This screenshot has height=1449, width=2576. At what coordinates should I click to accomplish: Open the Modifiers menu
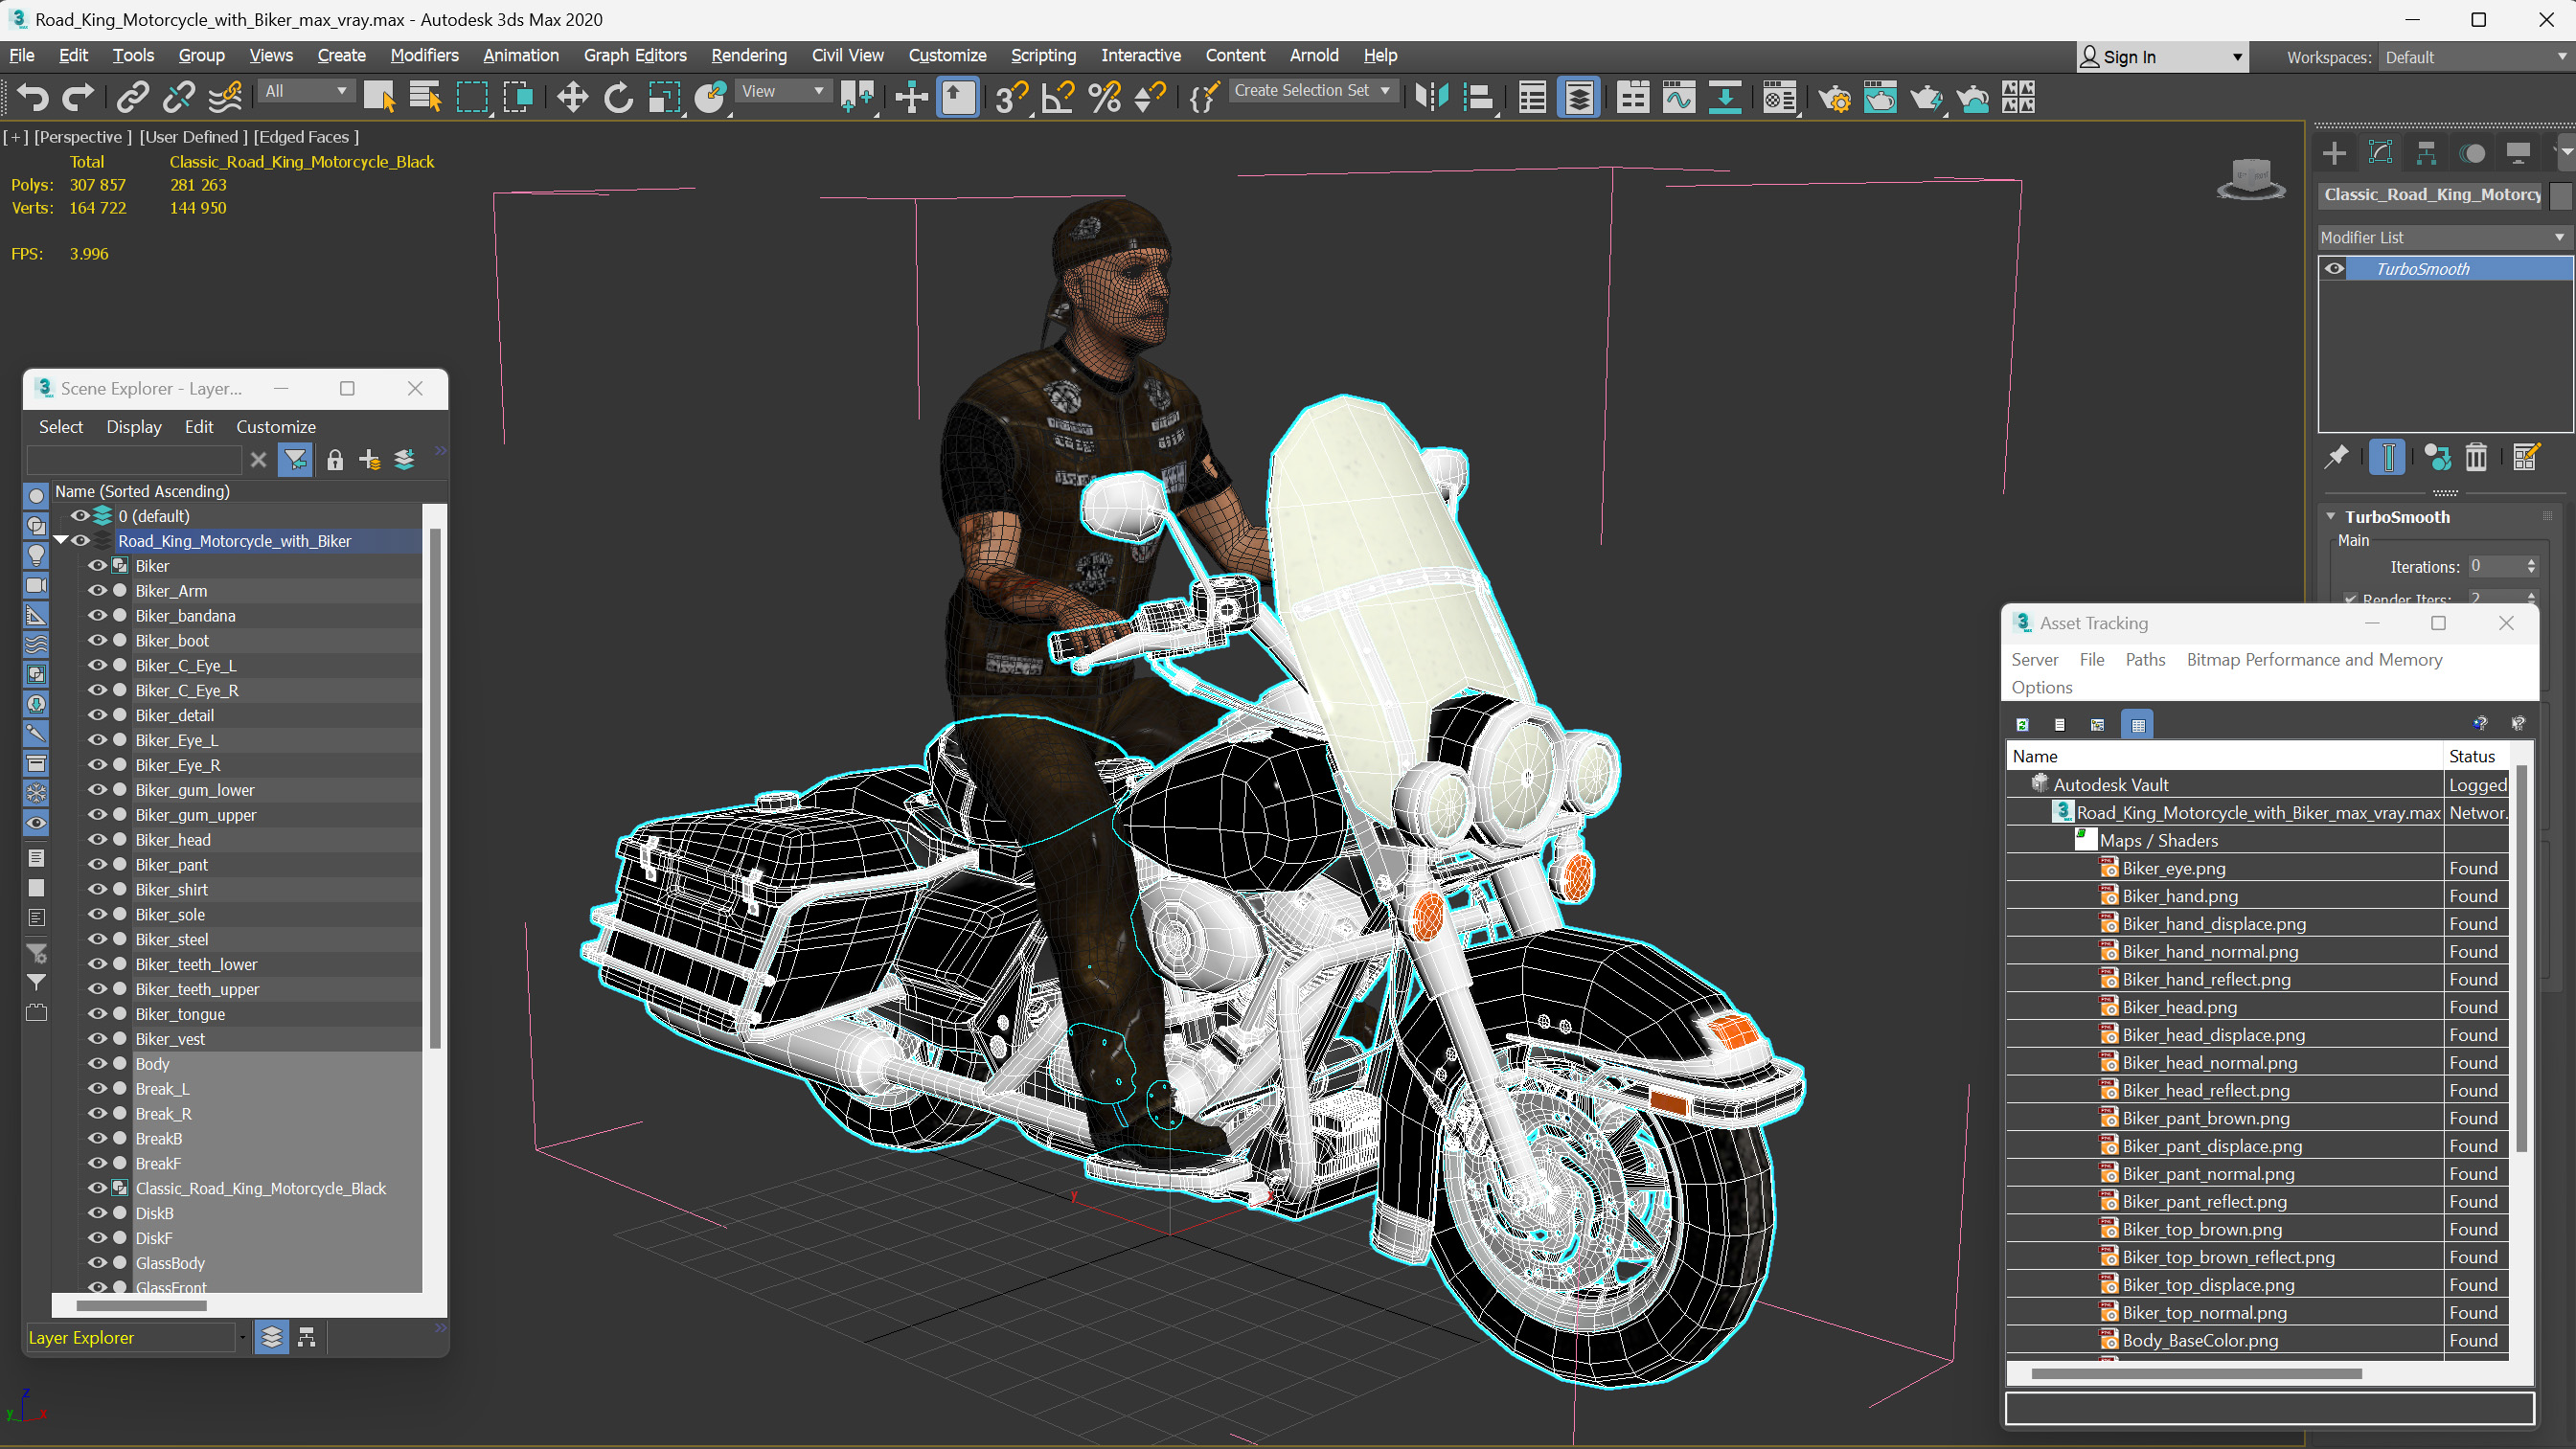[x=424, y=55]
